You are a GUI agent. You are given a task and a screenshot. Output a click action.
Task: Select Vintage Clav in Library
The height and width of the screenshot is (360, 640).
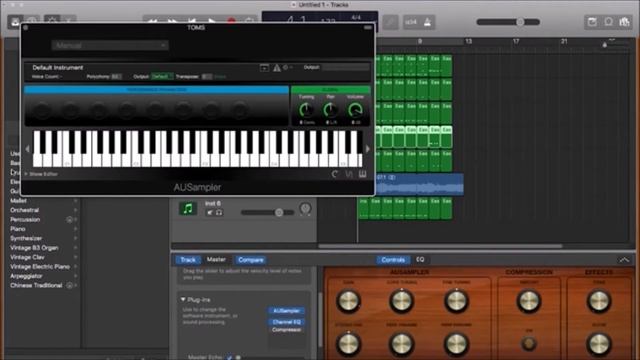[27, 257]
